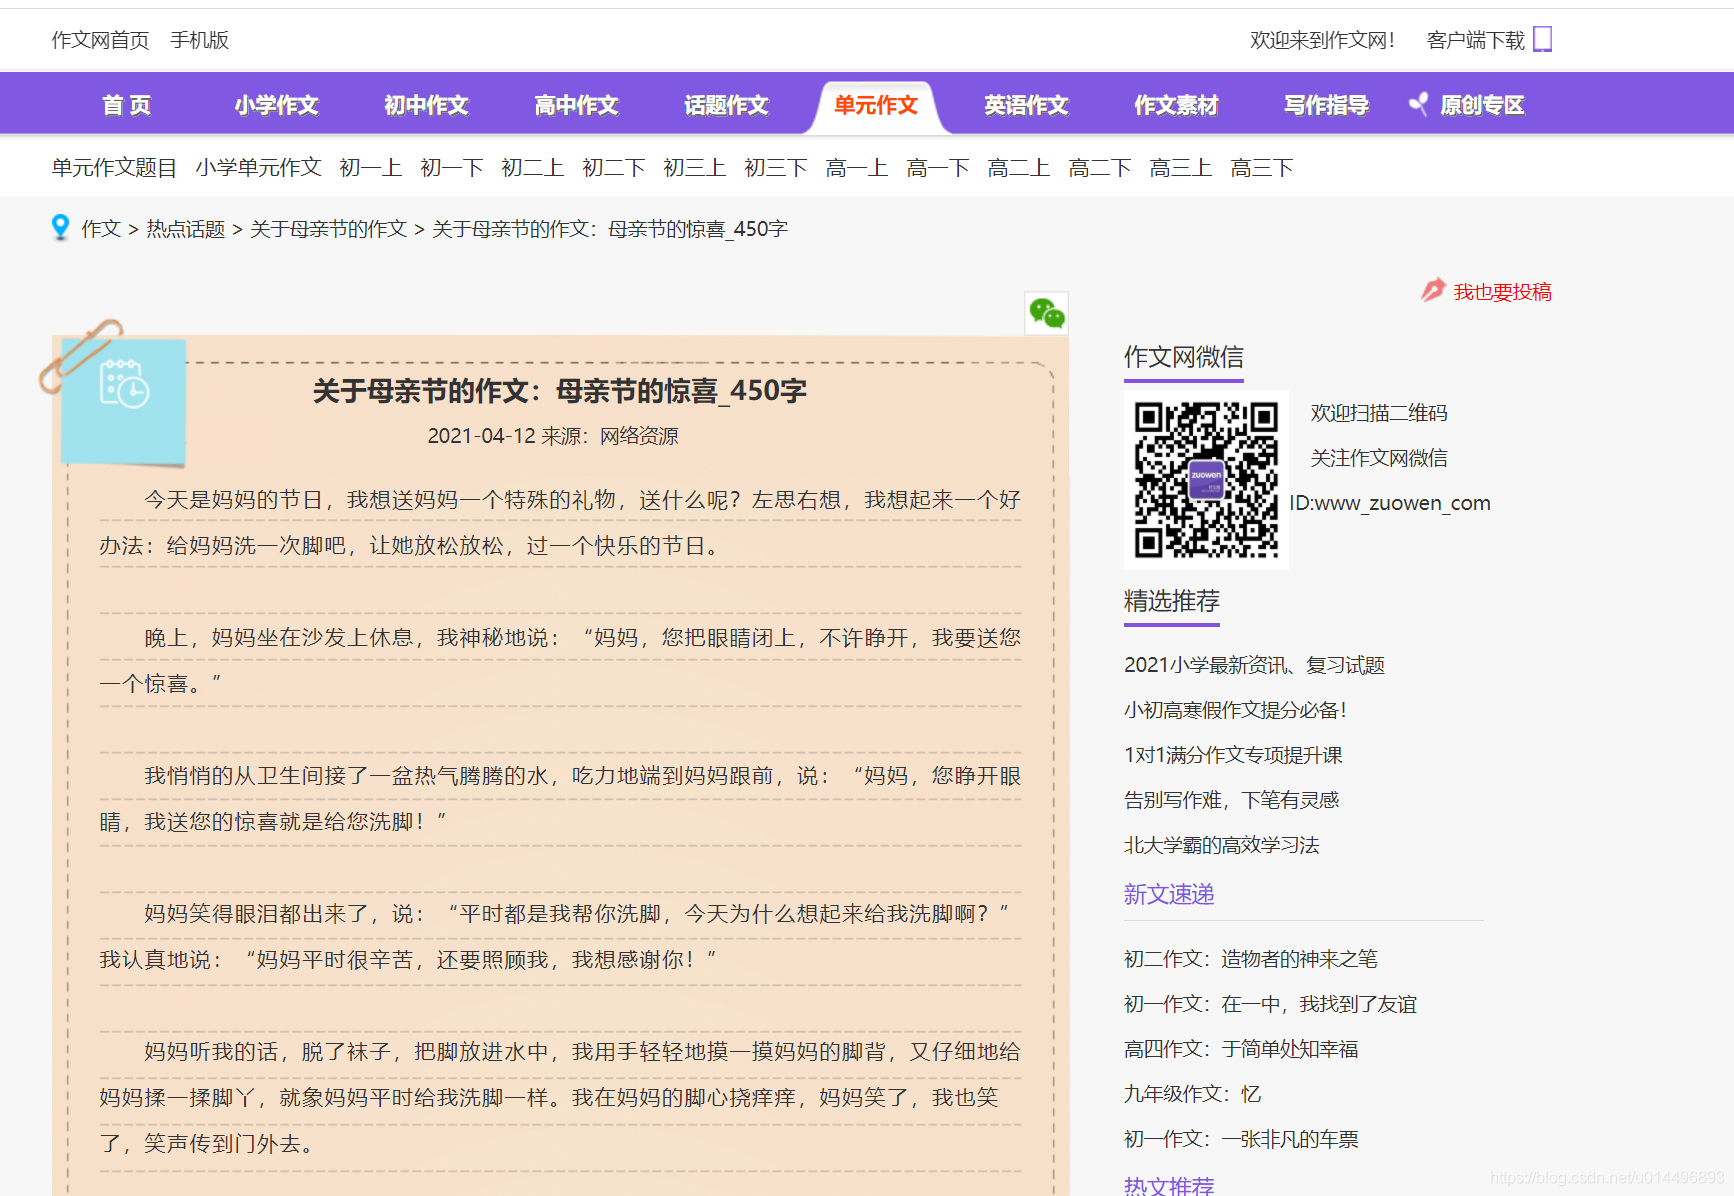Open the 首页 navigation tab
The width and height of the screenshot is (1734, 1196).
pyautogui.click(x=126, y=105)
